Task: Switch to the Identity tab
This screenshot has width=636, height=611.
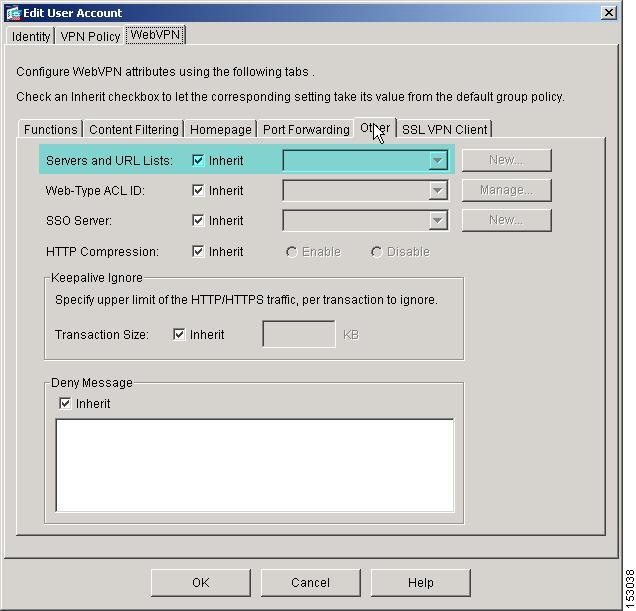Action: (30, 36)
